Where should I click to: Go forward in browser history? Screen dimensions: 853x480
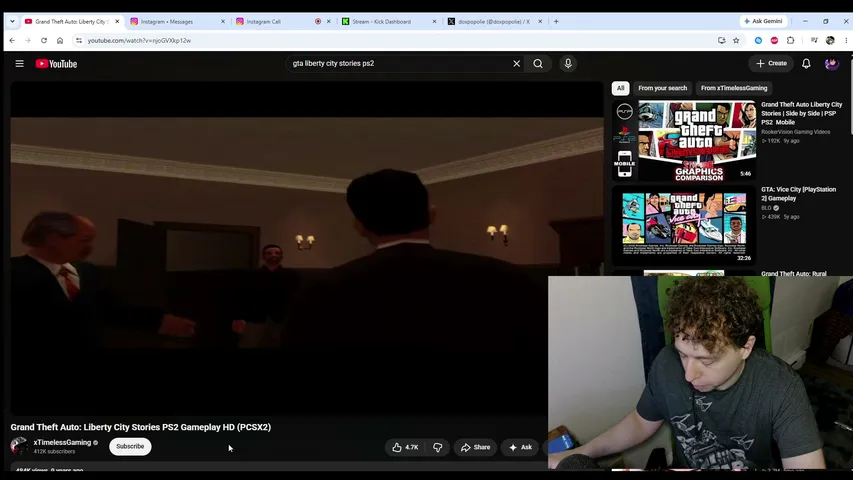point(28,40)
